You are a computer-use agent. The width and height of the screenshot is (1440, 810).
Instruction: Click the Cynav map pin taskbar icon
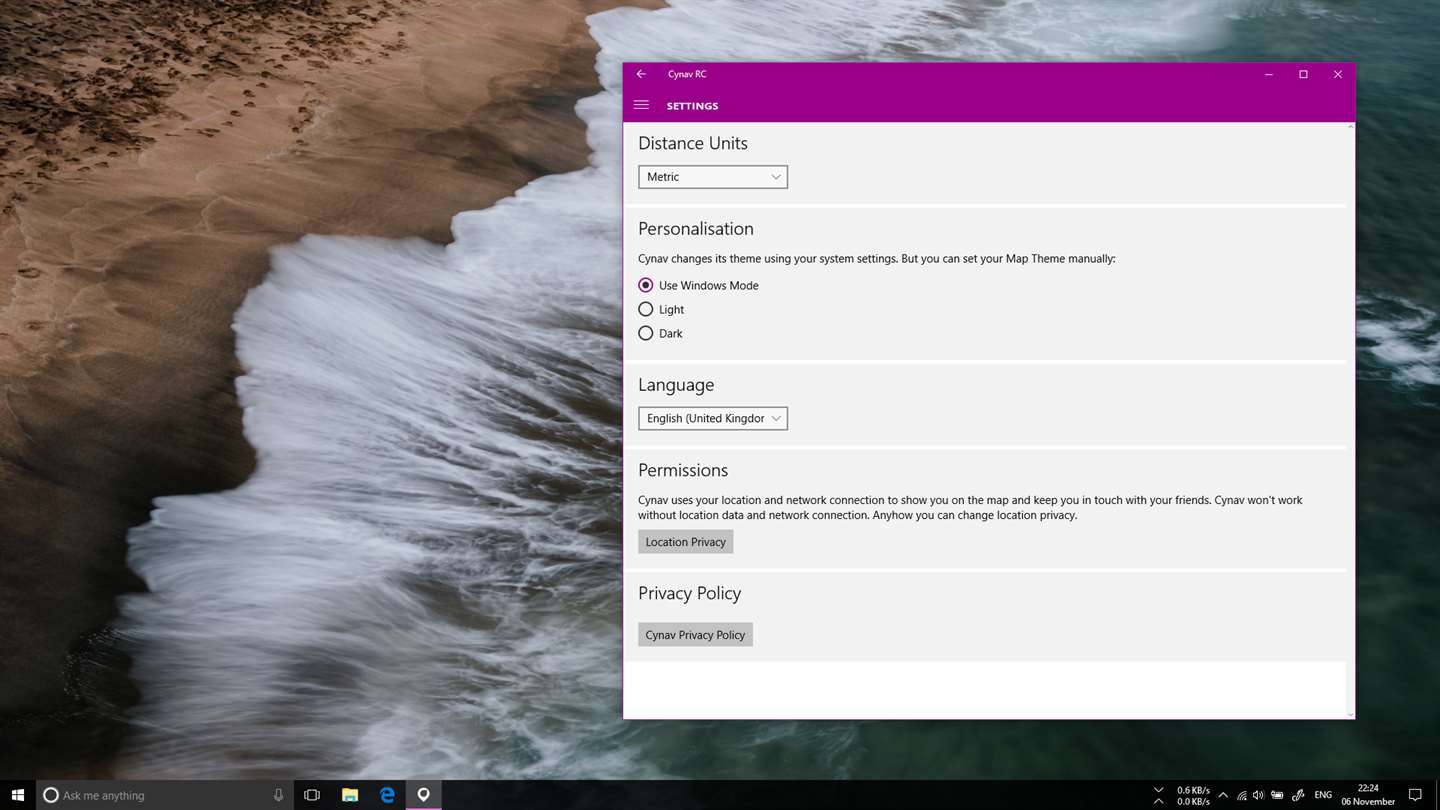(x=424, y=795)
